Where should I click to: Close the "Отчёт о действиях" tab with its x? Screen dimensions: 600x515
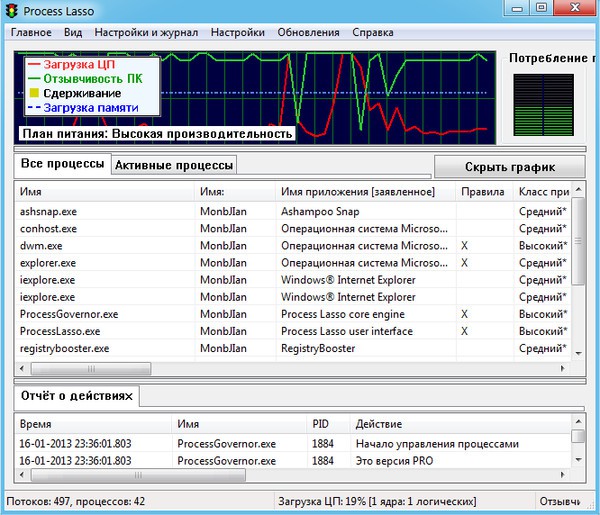(x=128, y=397)
